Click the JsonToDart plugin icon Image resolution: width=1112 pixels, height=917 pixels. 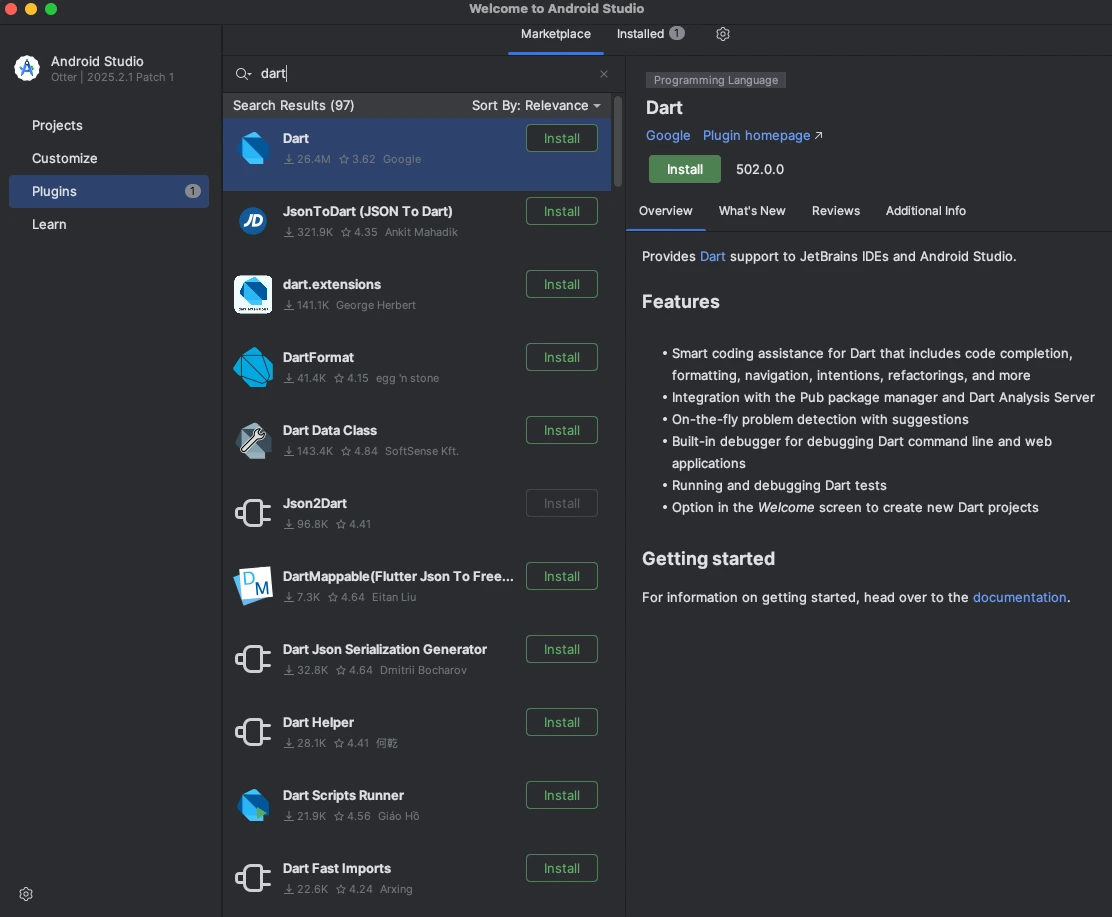coord(253,221)
